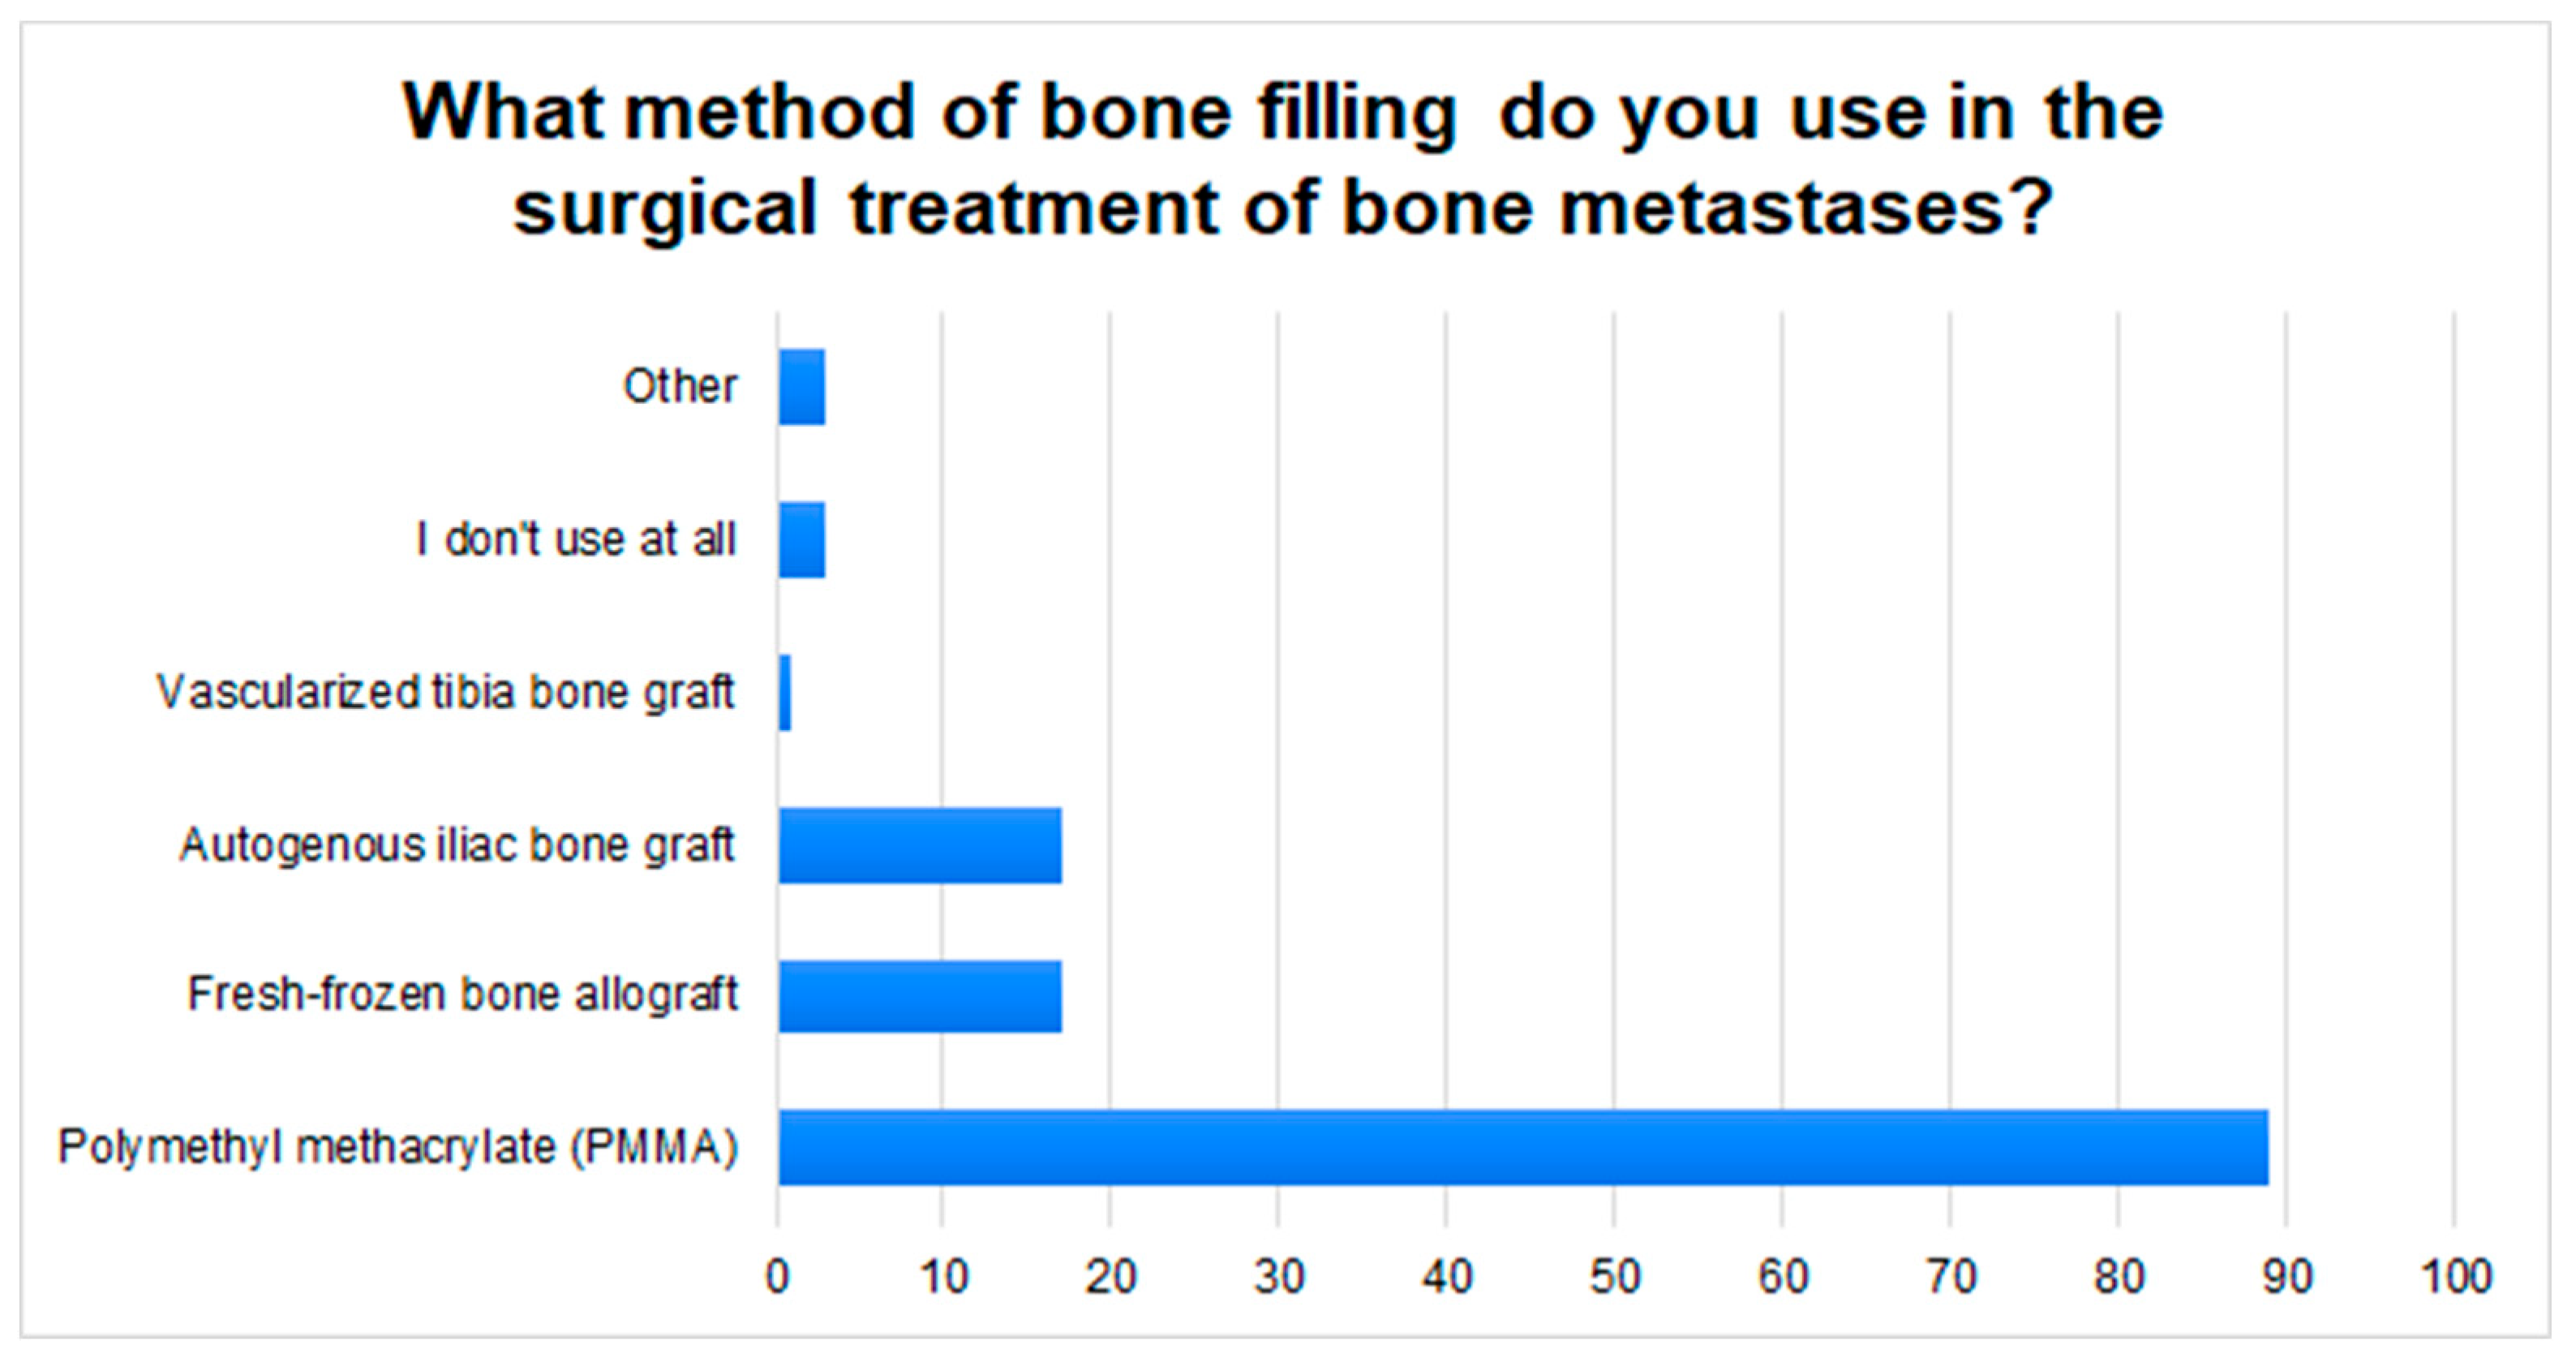Click the 40 axis tick label
Screen dimensions: 2576x1366
pyautogui.click(x=1447, y=1277)
